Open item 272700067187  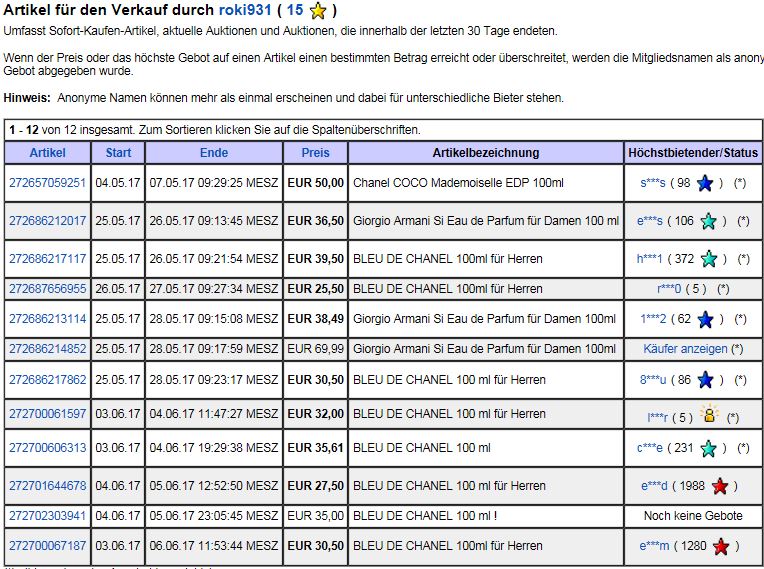(x=47, y=546)
